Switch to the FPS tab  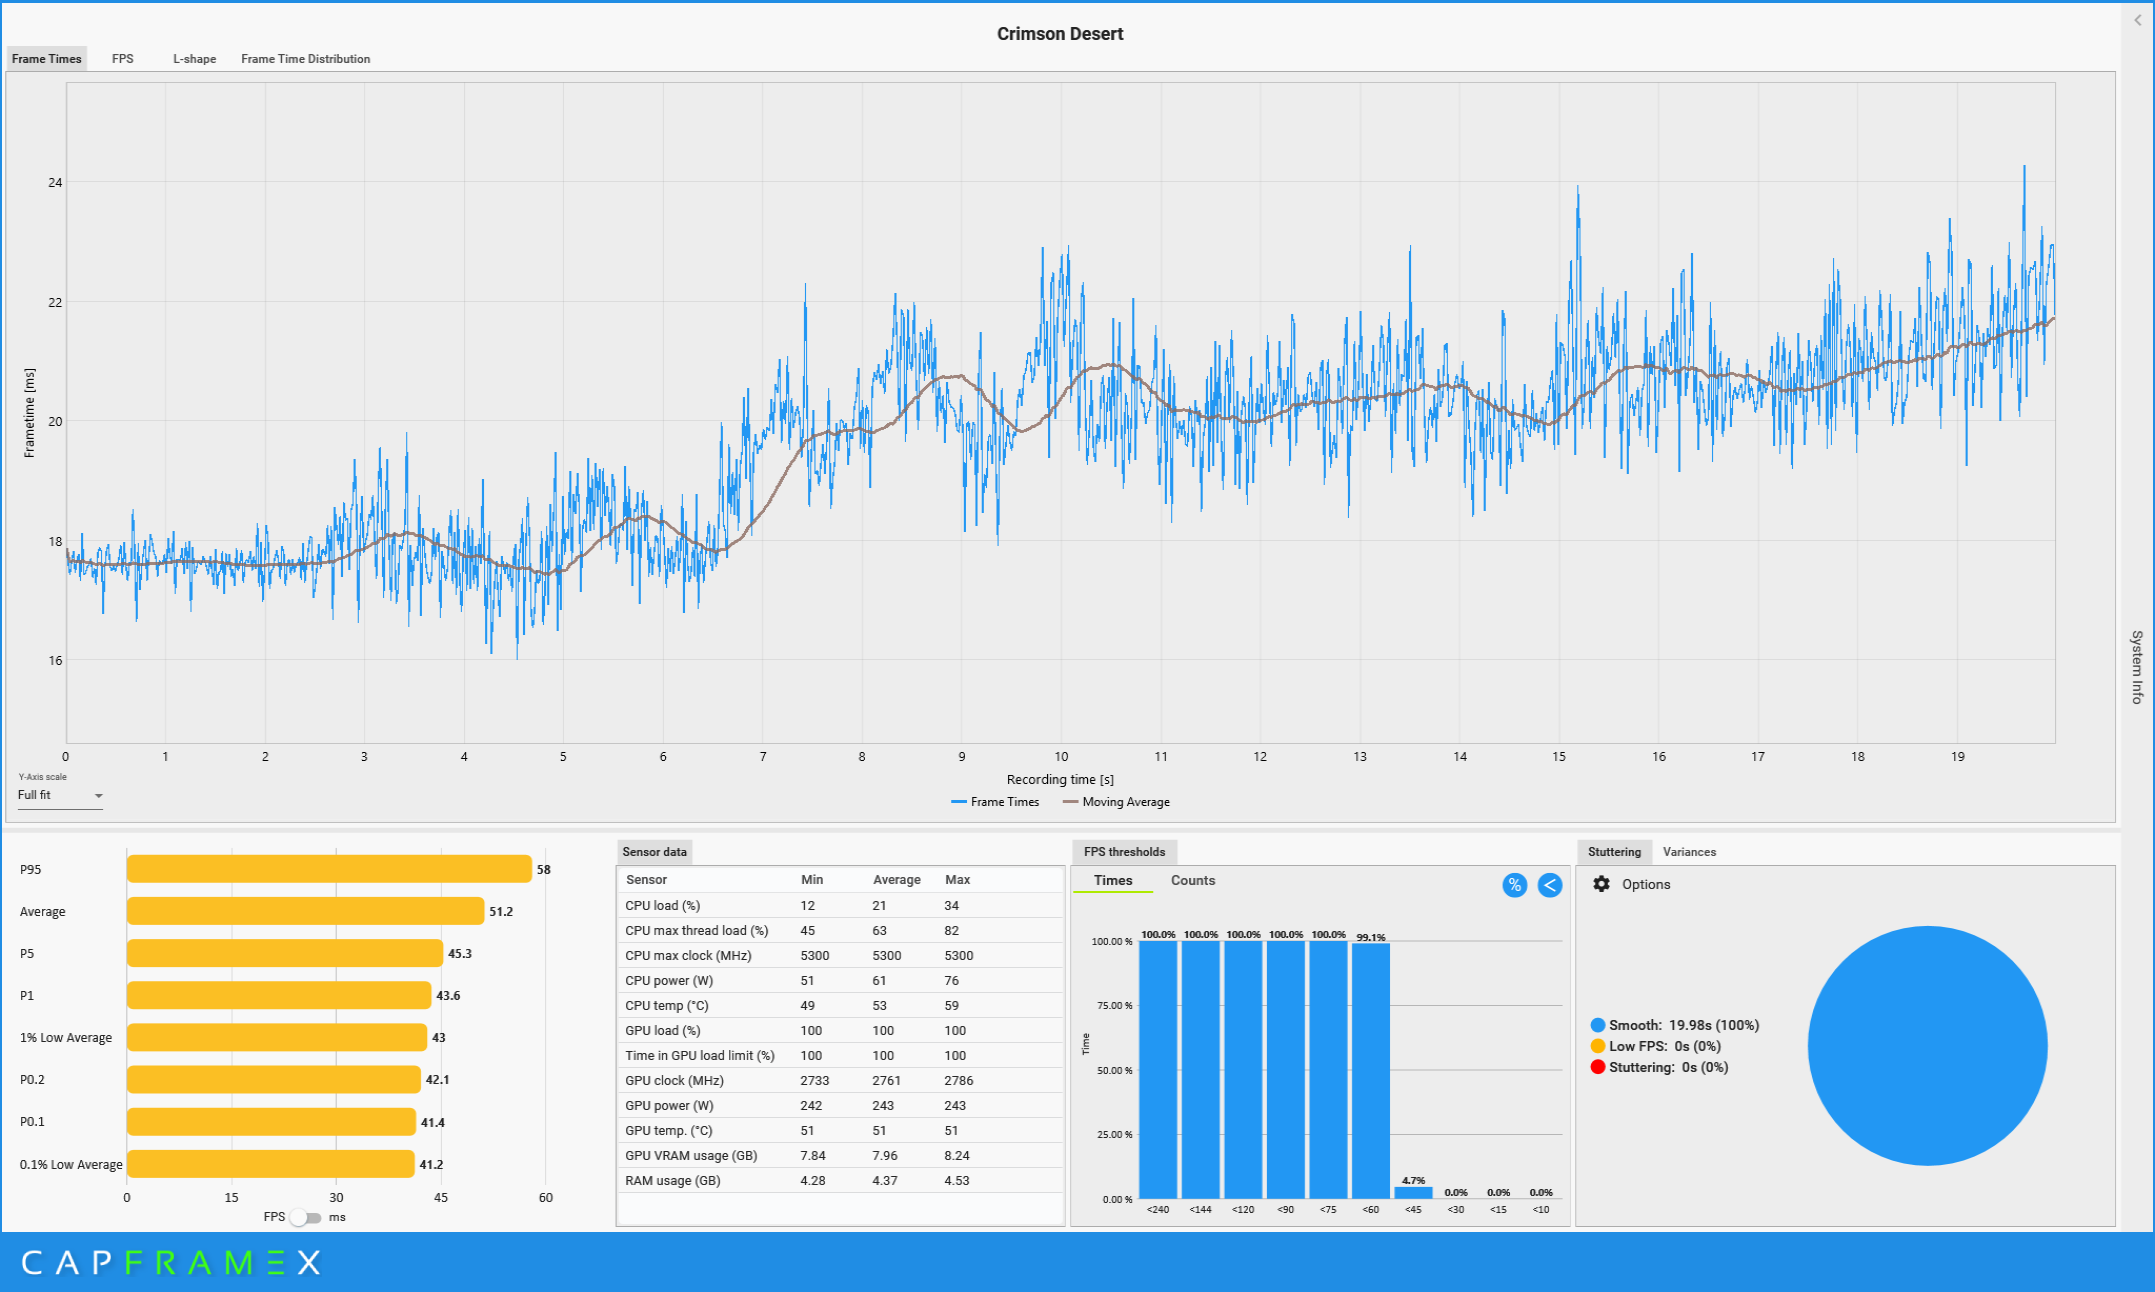pyautogui.click(x=123, y=59)
